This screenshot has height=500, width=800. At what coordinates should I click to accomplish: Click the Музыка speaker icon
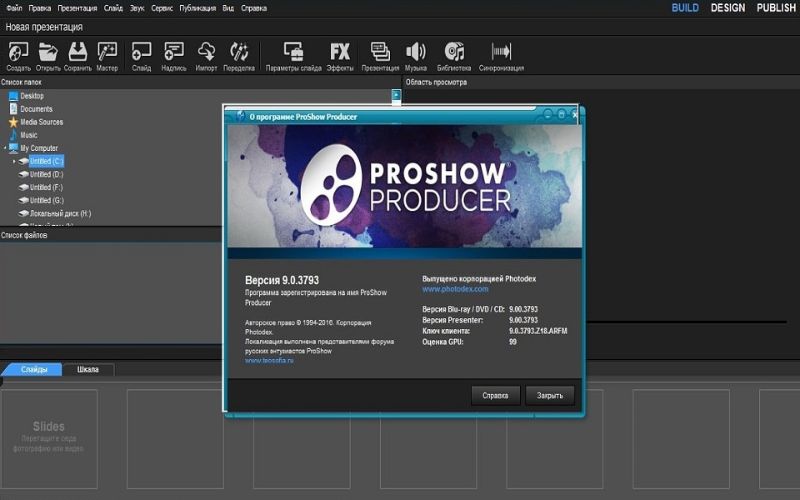(416, 52)
